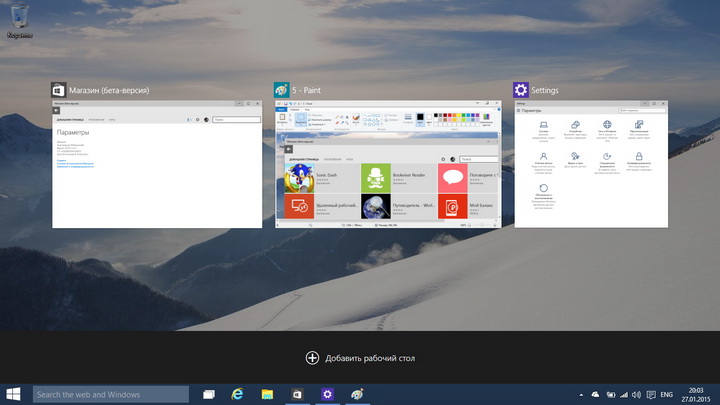Open the OneDrive cloud tray icon
The width and height of the screenshot is (720, 405).
595,394
